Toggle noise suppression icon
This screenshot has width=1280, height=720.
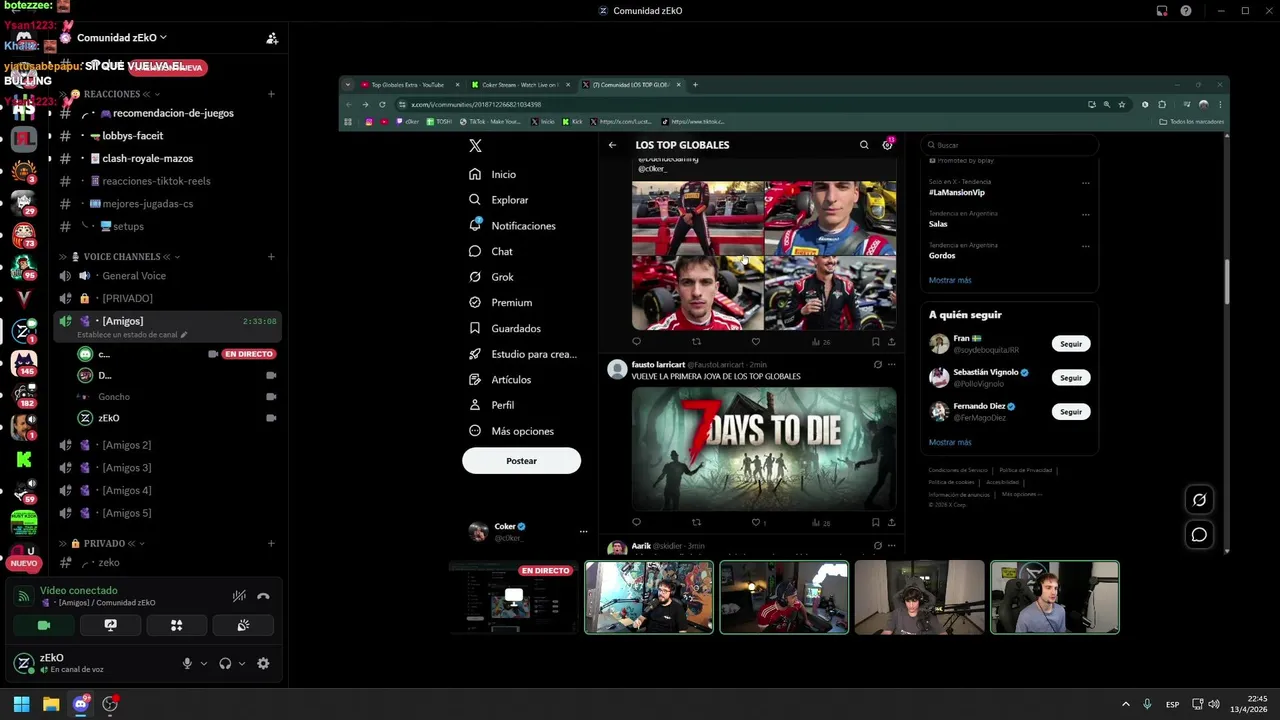pos(239,596)
